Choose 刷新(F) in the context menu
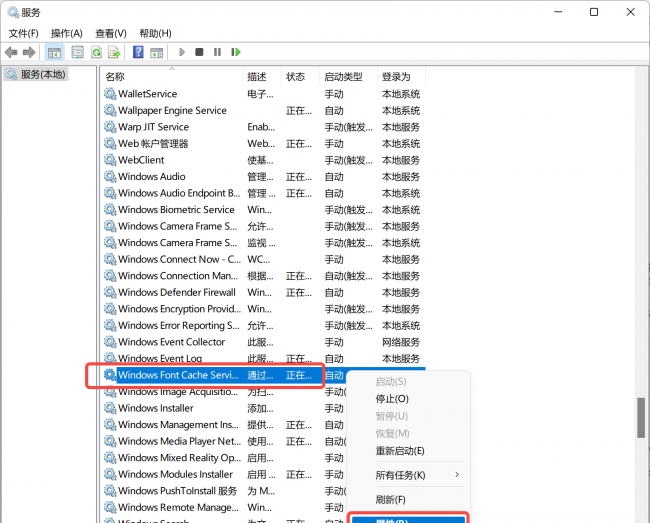 tap(409, 499)
